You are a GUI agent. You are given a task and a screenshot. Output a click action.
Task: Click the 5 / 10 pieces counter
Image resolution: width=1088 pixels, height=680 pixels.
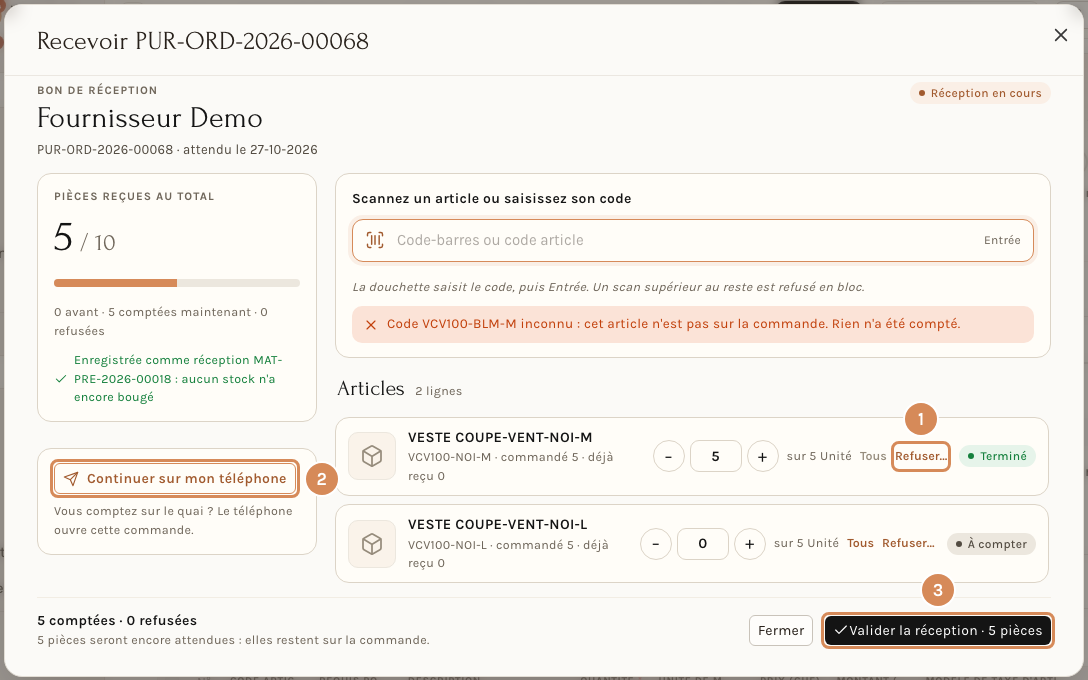tap(85, 238)
